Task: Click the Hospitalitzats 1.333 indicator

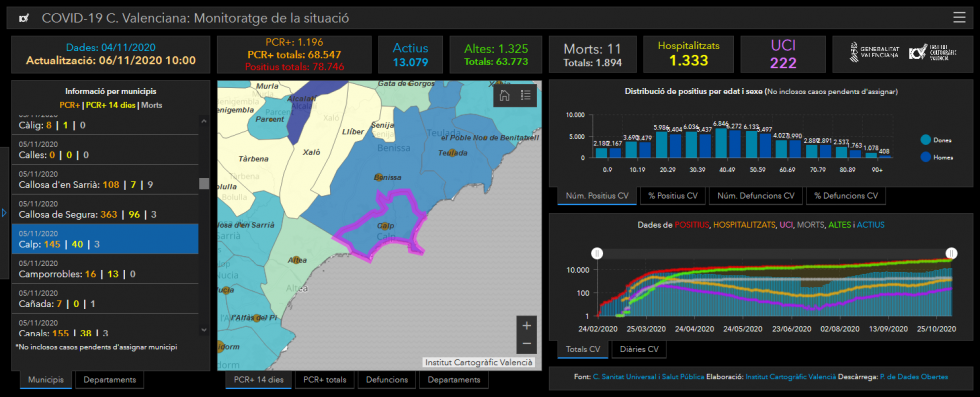Action: (688, 54)
